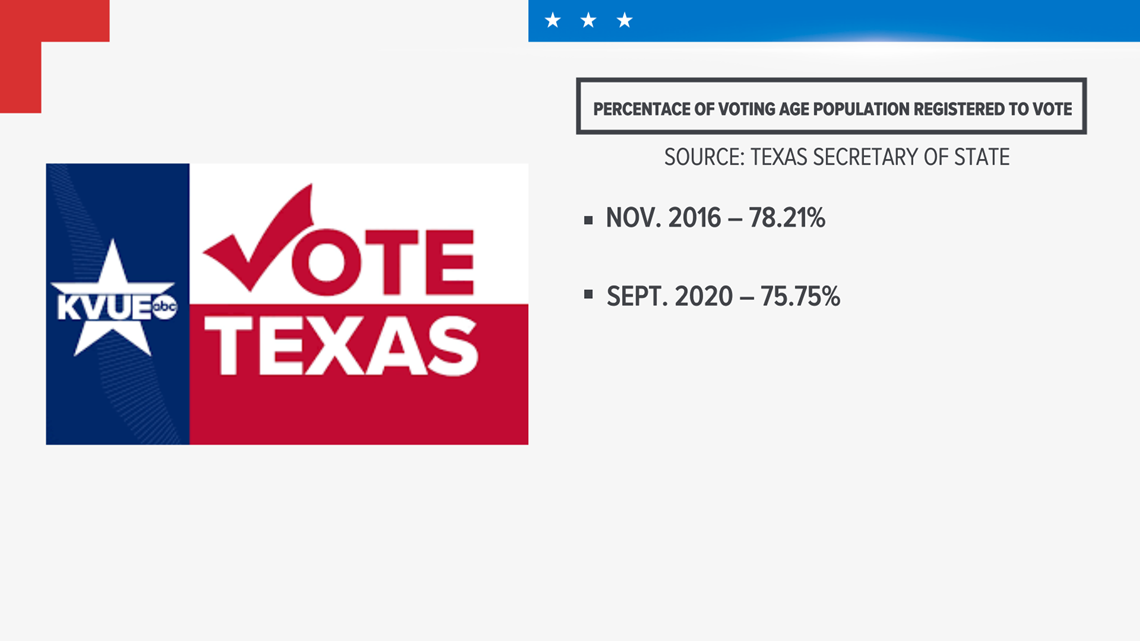Click the OTE letters in the logo
The width and height of the screenshot is (1140, 641).
[383, 262]
